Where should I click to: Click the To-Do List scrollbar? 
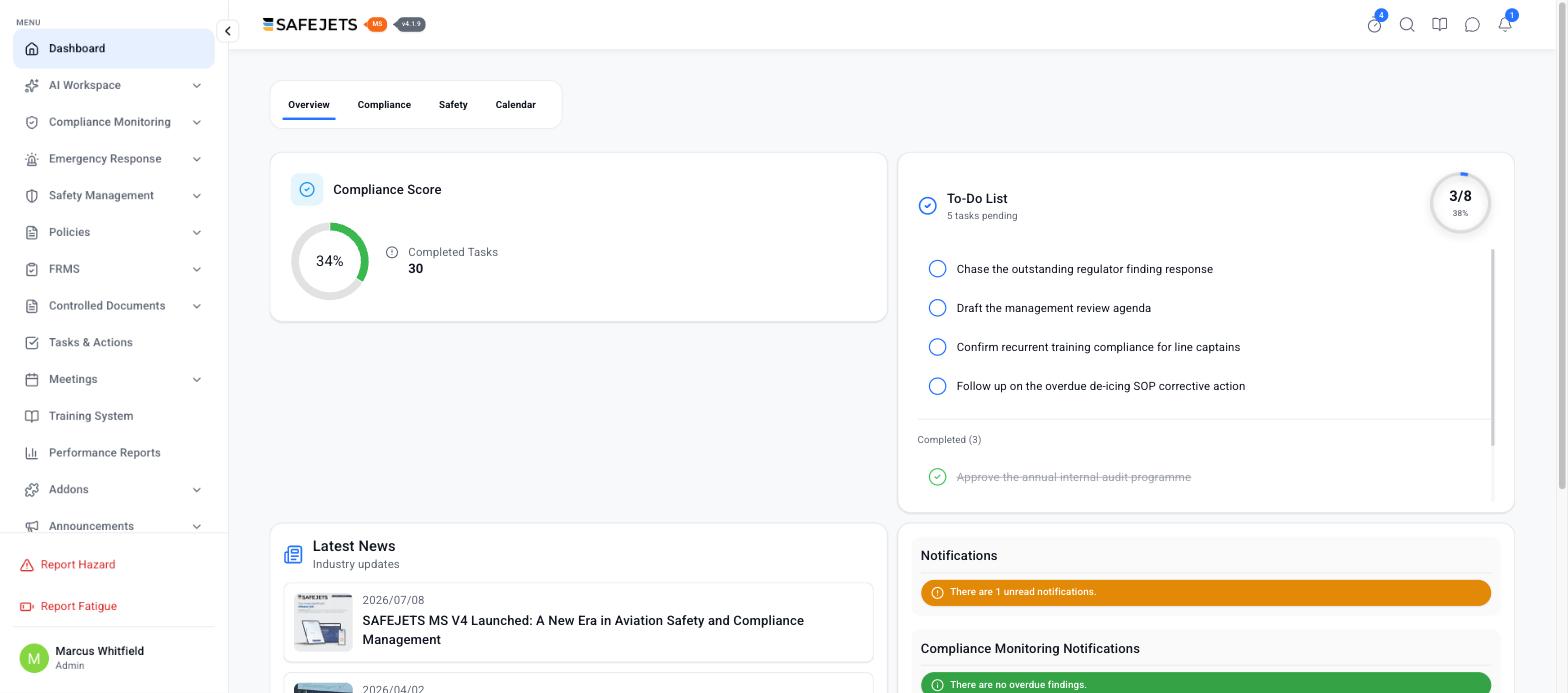pos(1493,347)
